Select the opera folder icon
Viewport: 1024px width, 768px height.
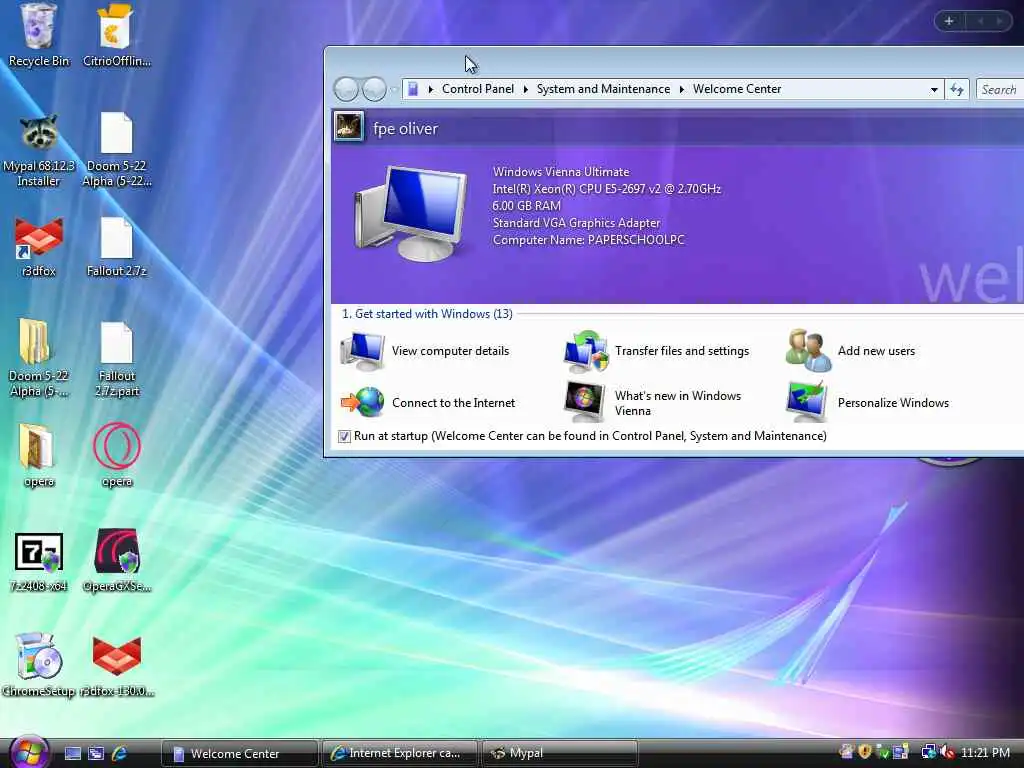tap(36, 446)
